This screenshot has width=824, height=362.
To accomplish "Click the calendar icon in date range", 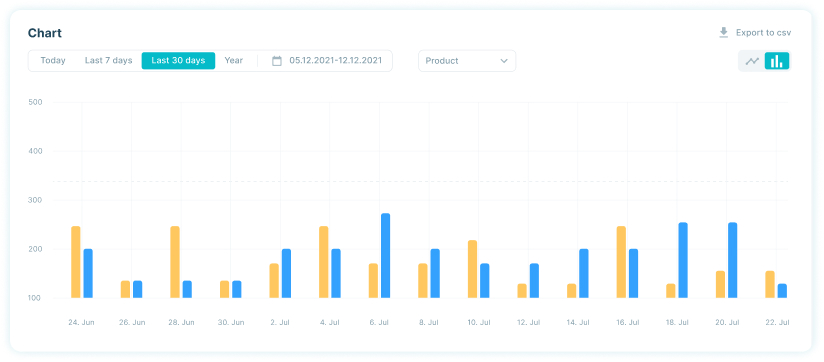I will 277,61.
